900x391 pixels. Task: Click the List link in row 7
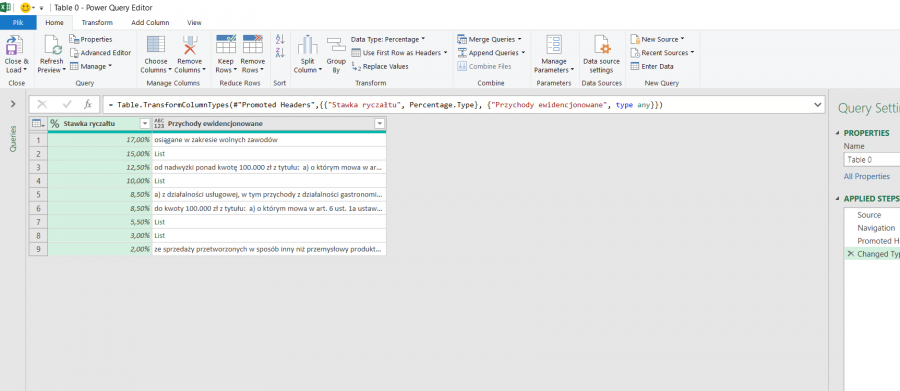(160, 222)
